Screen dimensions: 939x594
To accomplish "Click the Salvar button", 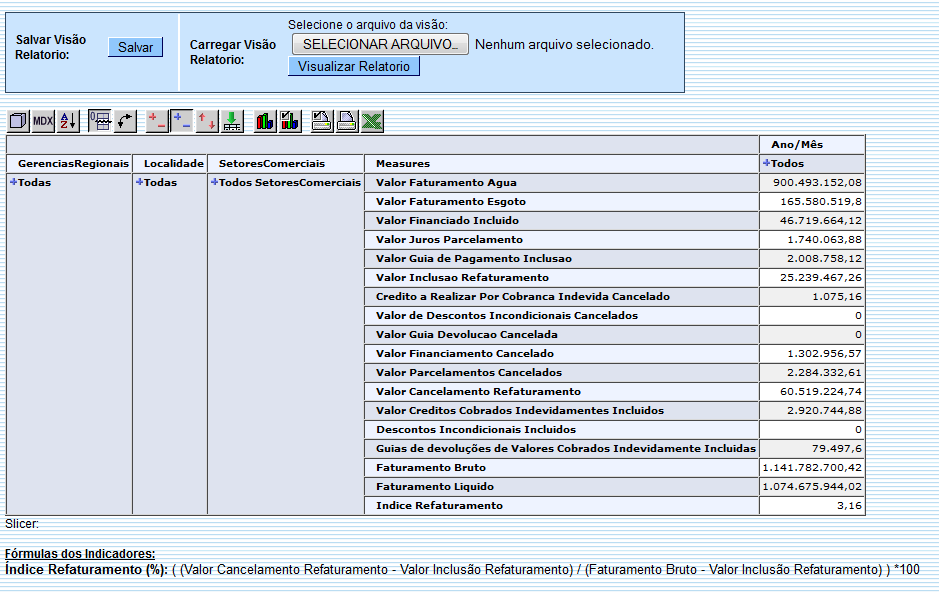I will (135, 47).
